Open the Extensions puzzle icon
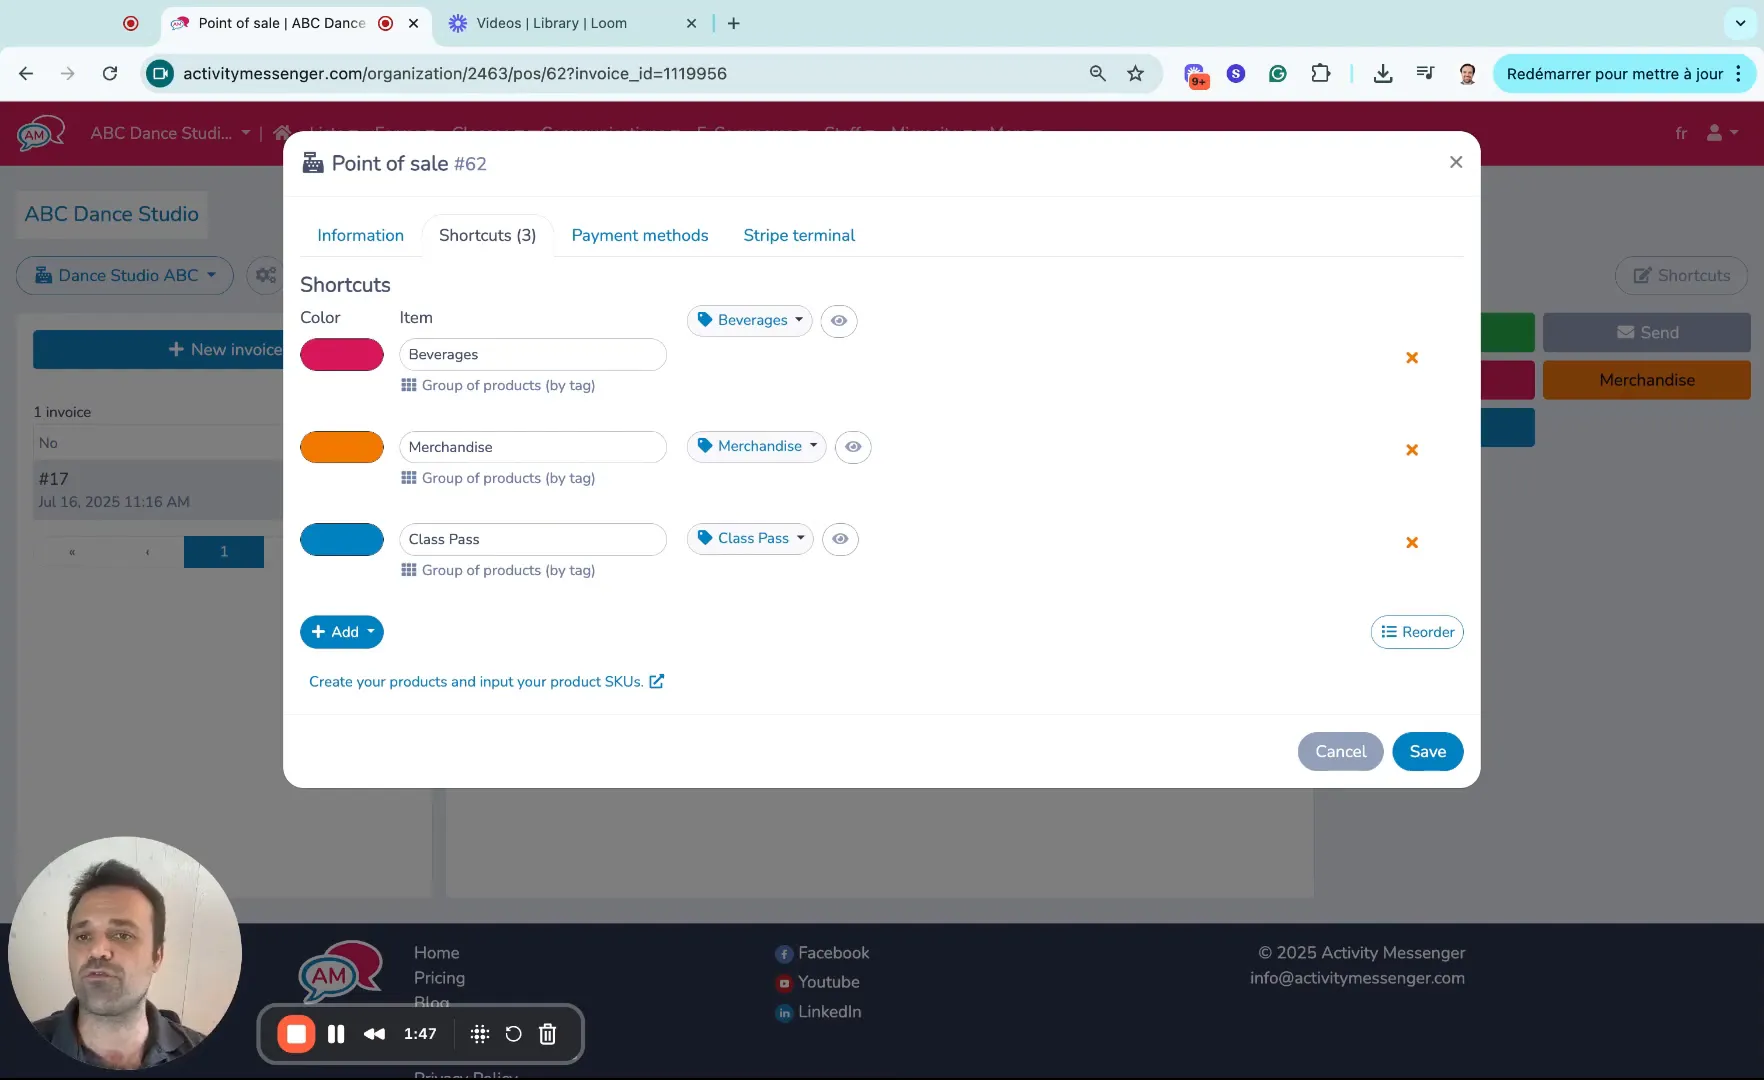The height and width of the screenshot is (1080, 1764). 1320,74
